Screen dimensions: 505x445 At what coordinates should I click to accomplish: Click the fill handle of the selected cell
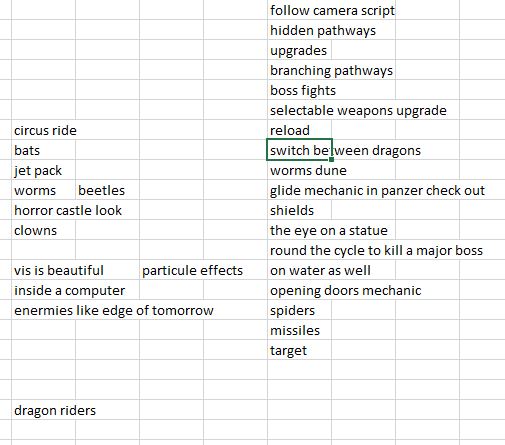click(331, 159)
